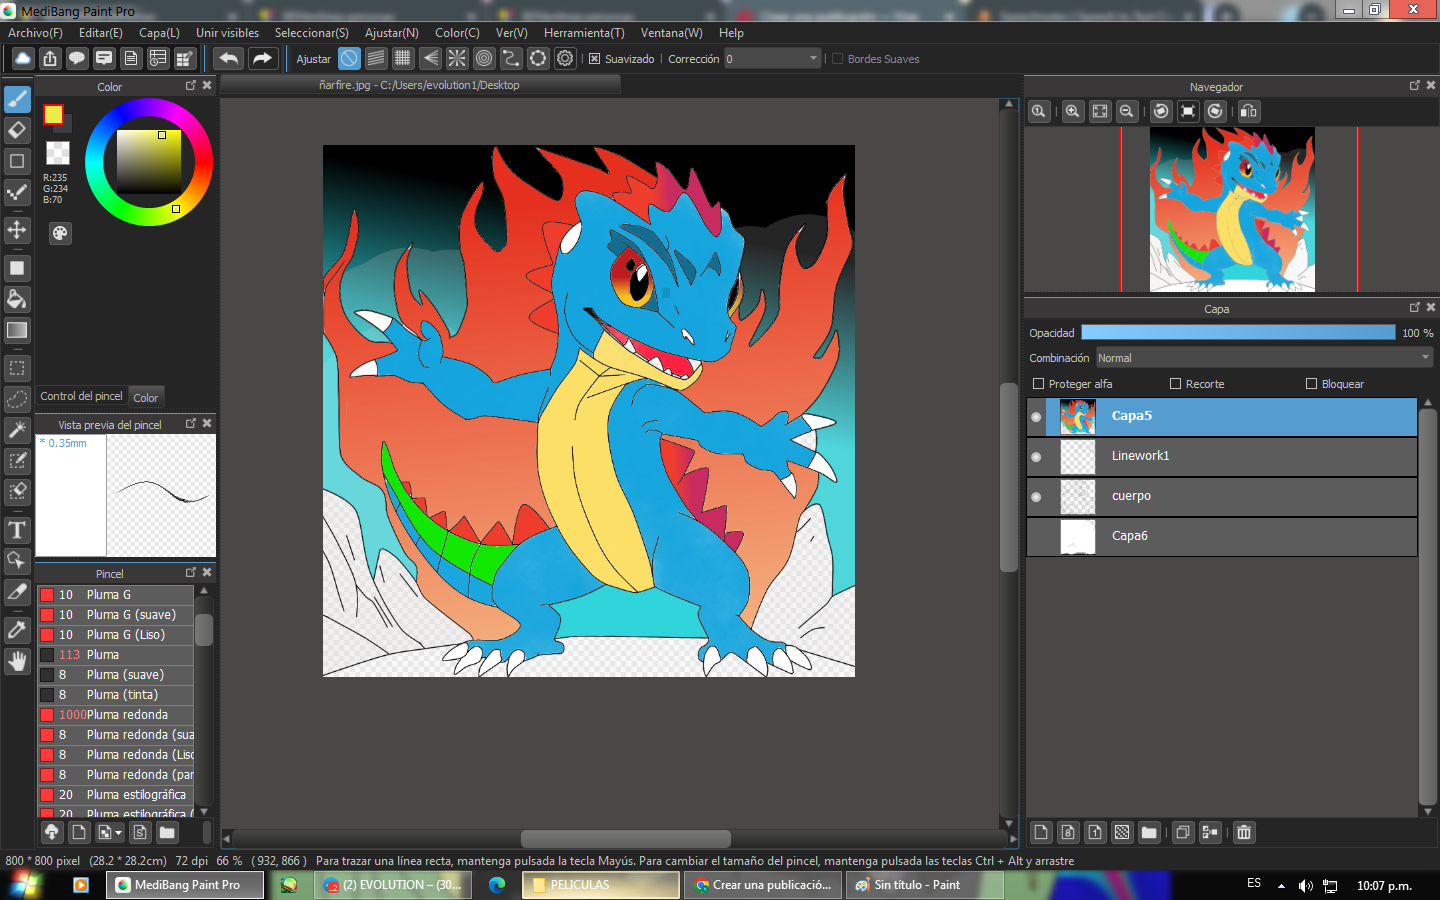Screen dimensions: 1440x900
Task: Enable Bordes Suaves checkbox
Action: 838,59
